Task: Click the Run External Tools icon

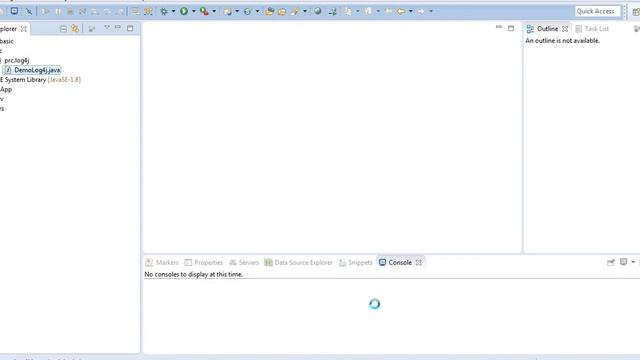Action: (204, 11)
